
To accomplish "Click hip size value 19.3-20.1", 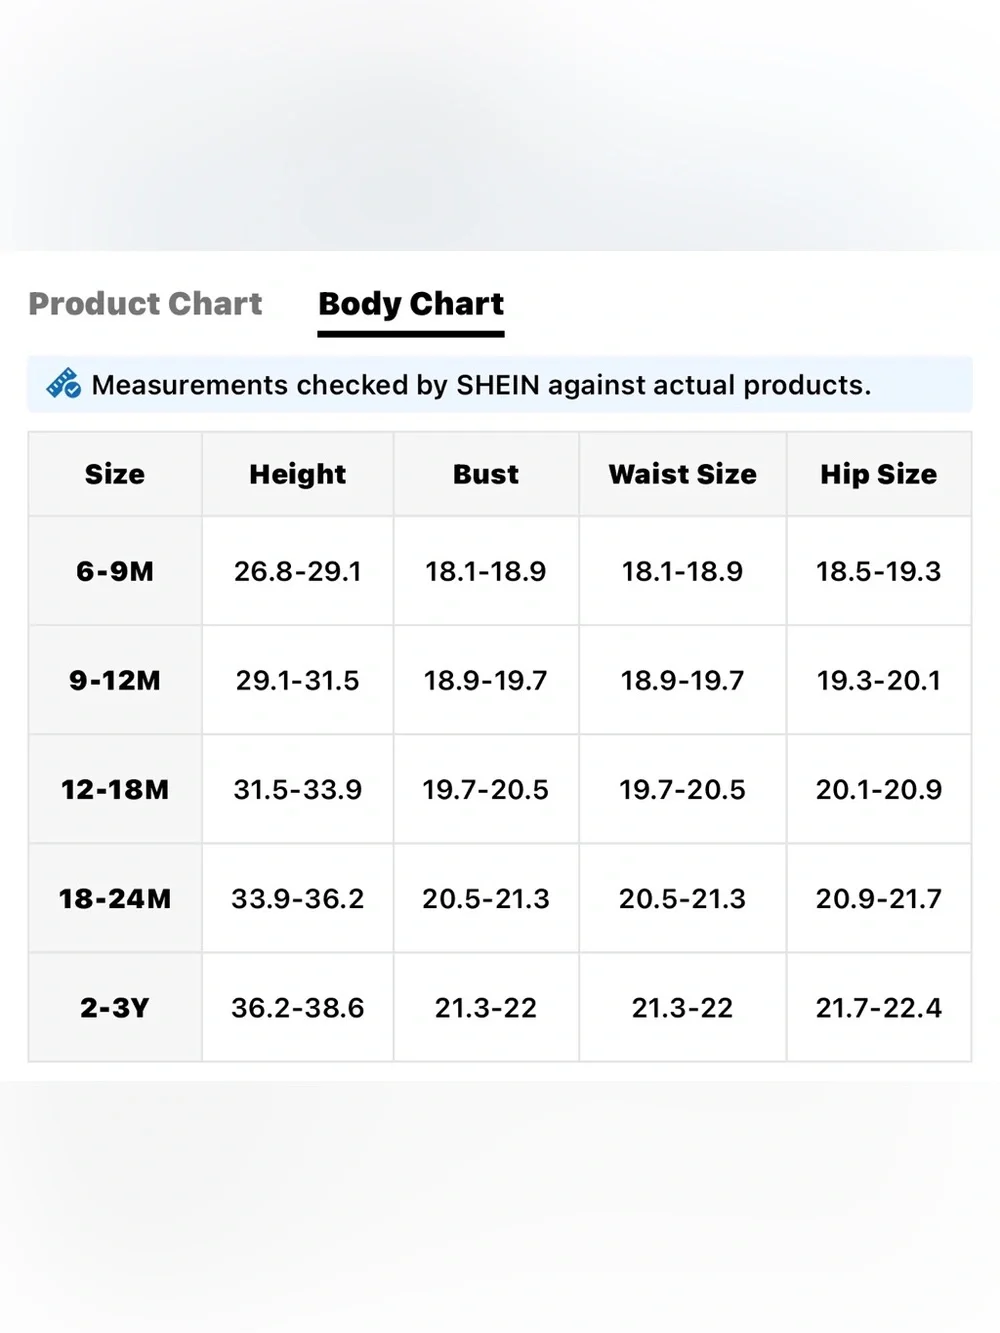I will click(x=879, y=680).
